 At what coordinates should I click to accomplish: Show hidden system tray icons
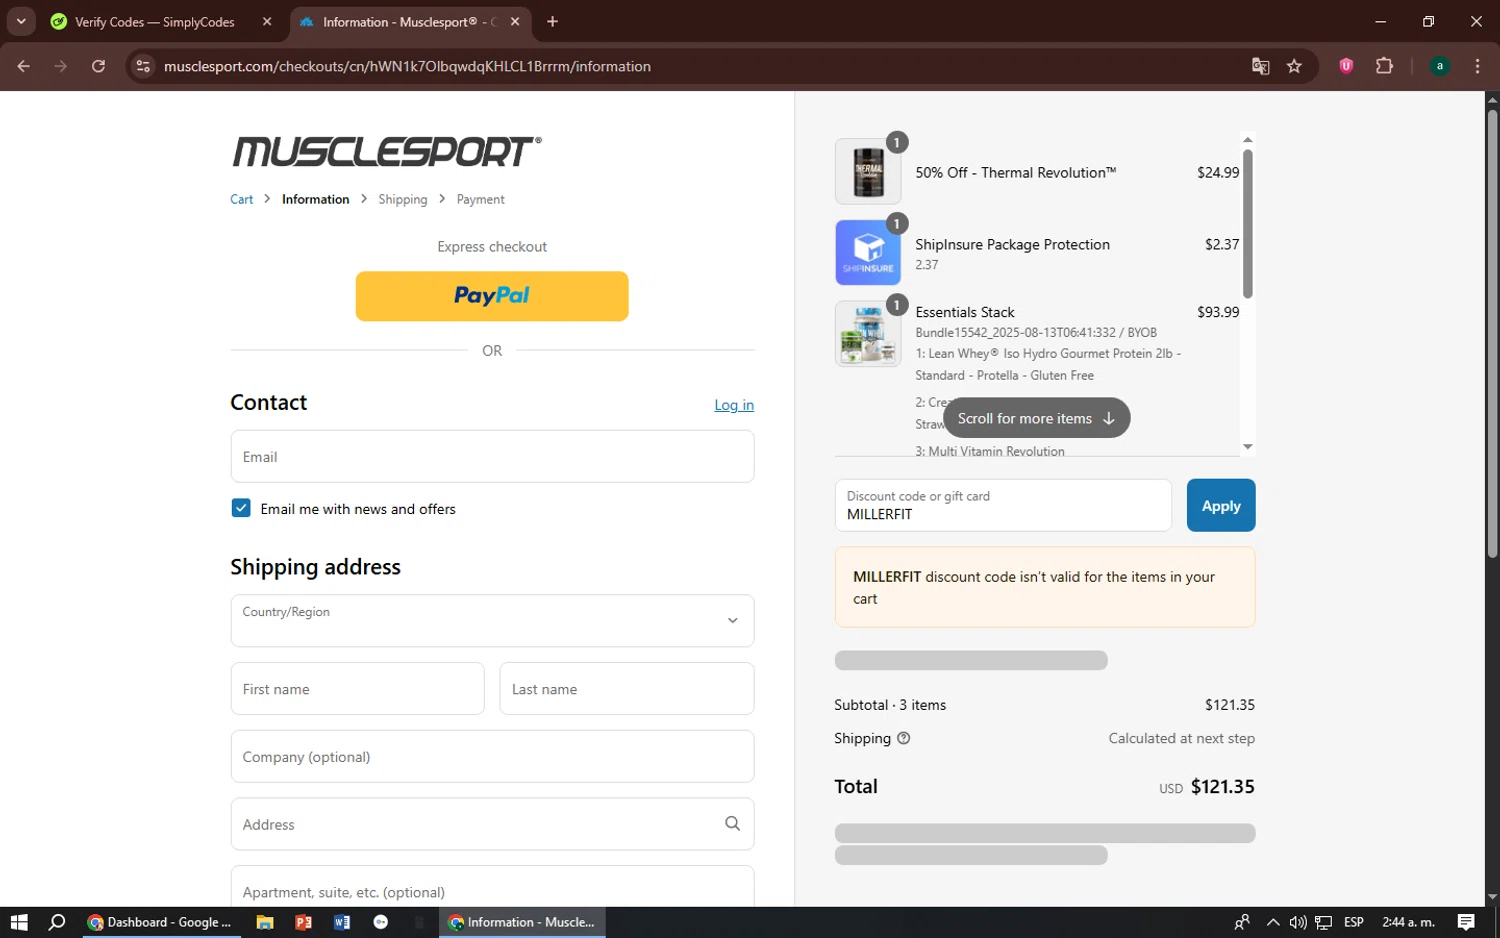(x=1272, y=922)
